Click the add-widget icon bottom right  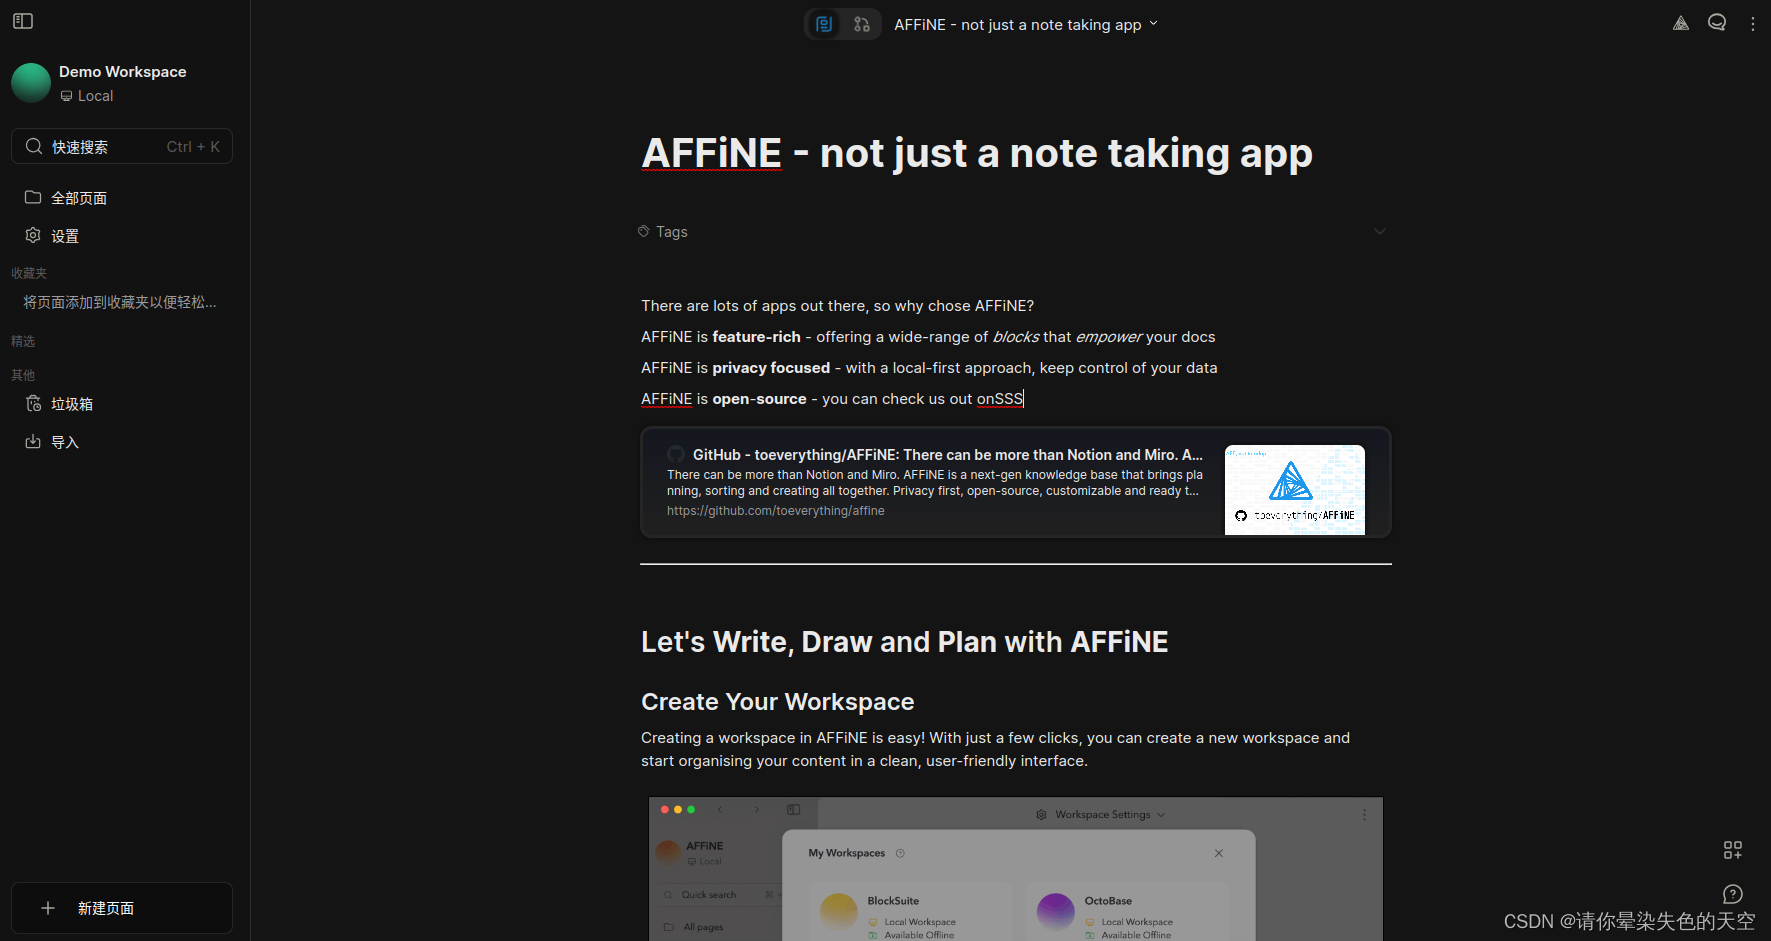[1733, 849]
